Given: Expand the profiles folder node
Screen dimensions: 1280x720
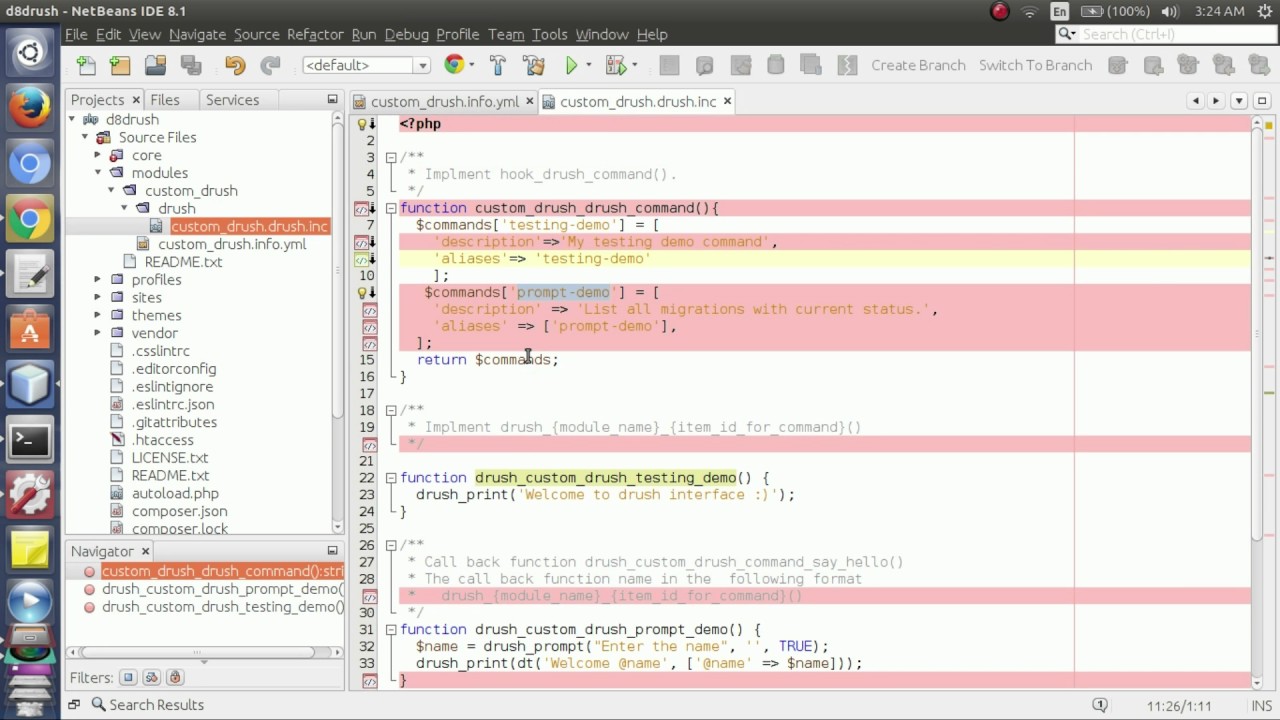Looking at the screenshot, I should tap(98, 280).
